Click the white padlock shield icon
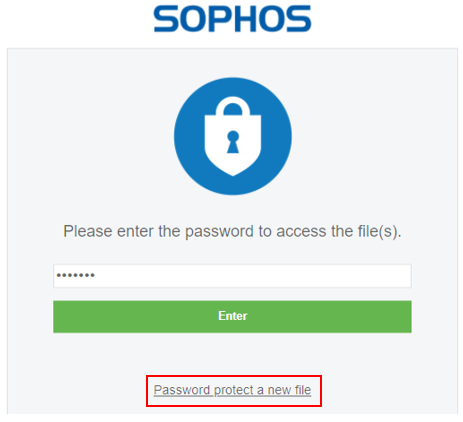 [233, 136]
